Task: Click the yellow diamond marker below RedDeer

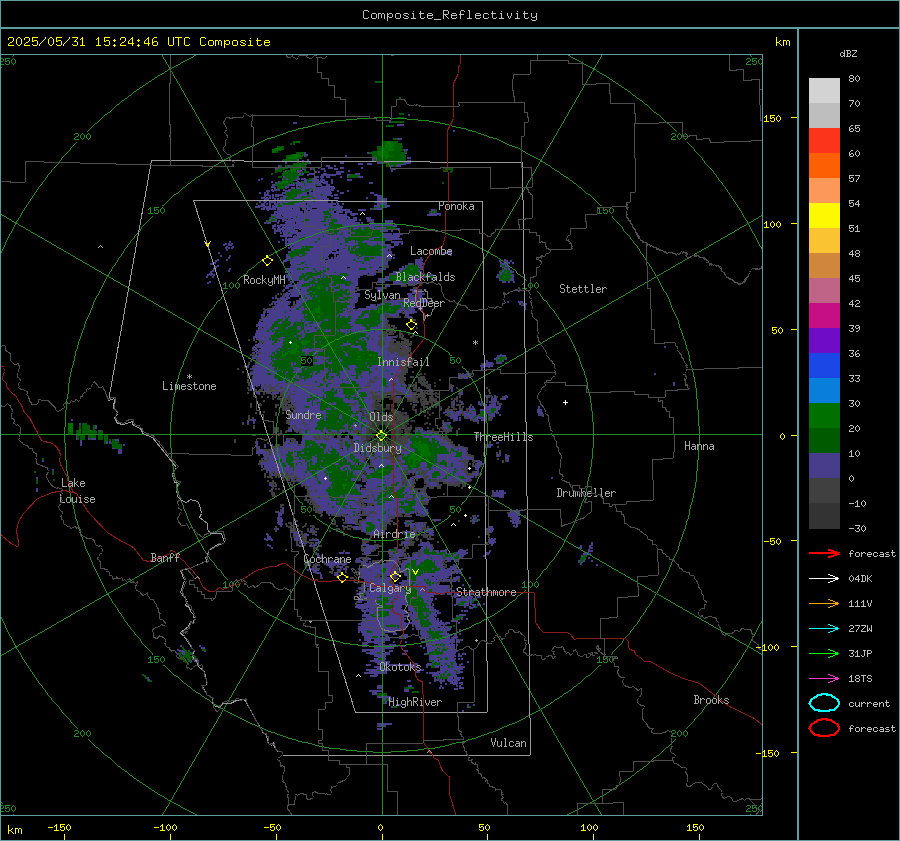Action: [x=411, y=325]
